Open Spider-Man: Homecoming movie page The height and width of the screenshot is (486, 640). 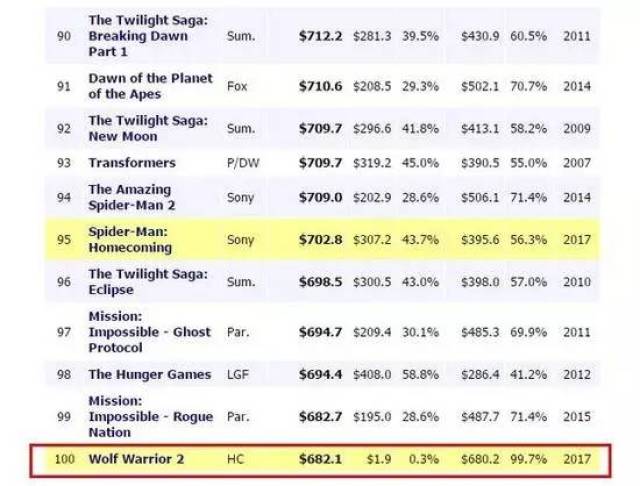pos(130,240)
